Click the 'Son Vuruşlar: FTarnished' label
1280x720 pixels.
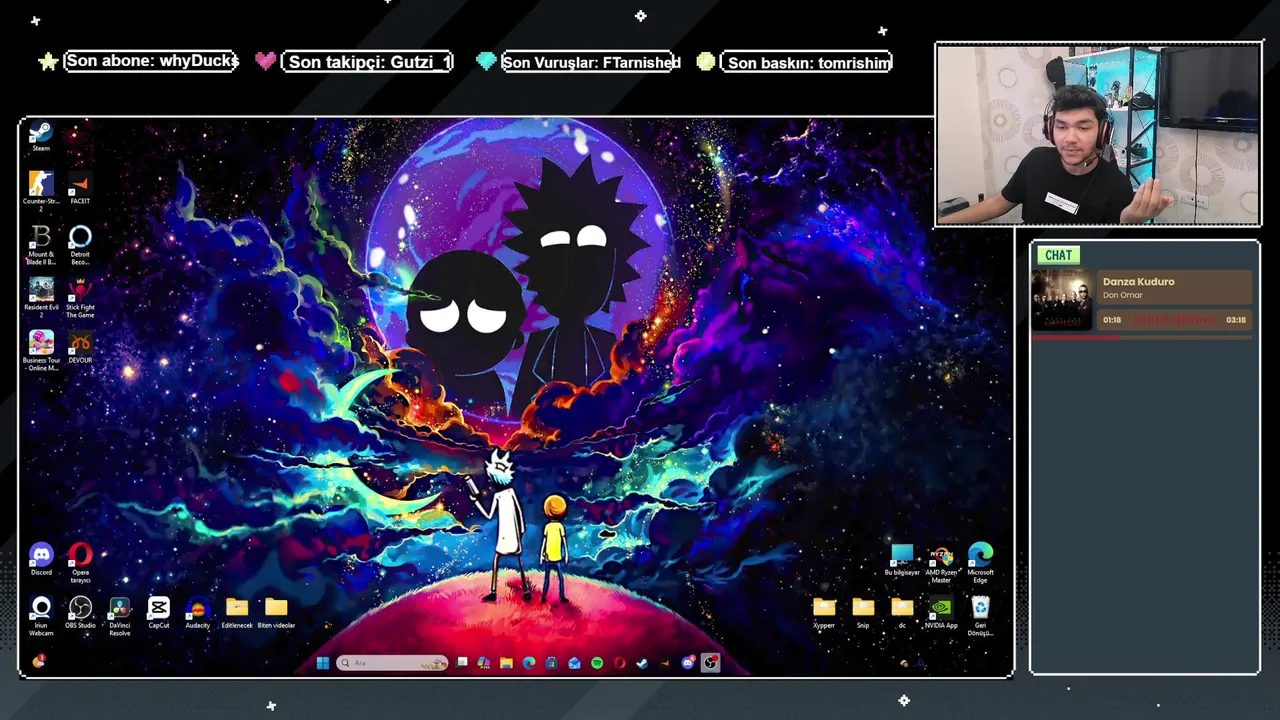tap(591, 62)
